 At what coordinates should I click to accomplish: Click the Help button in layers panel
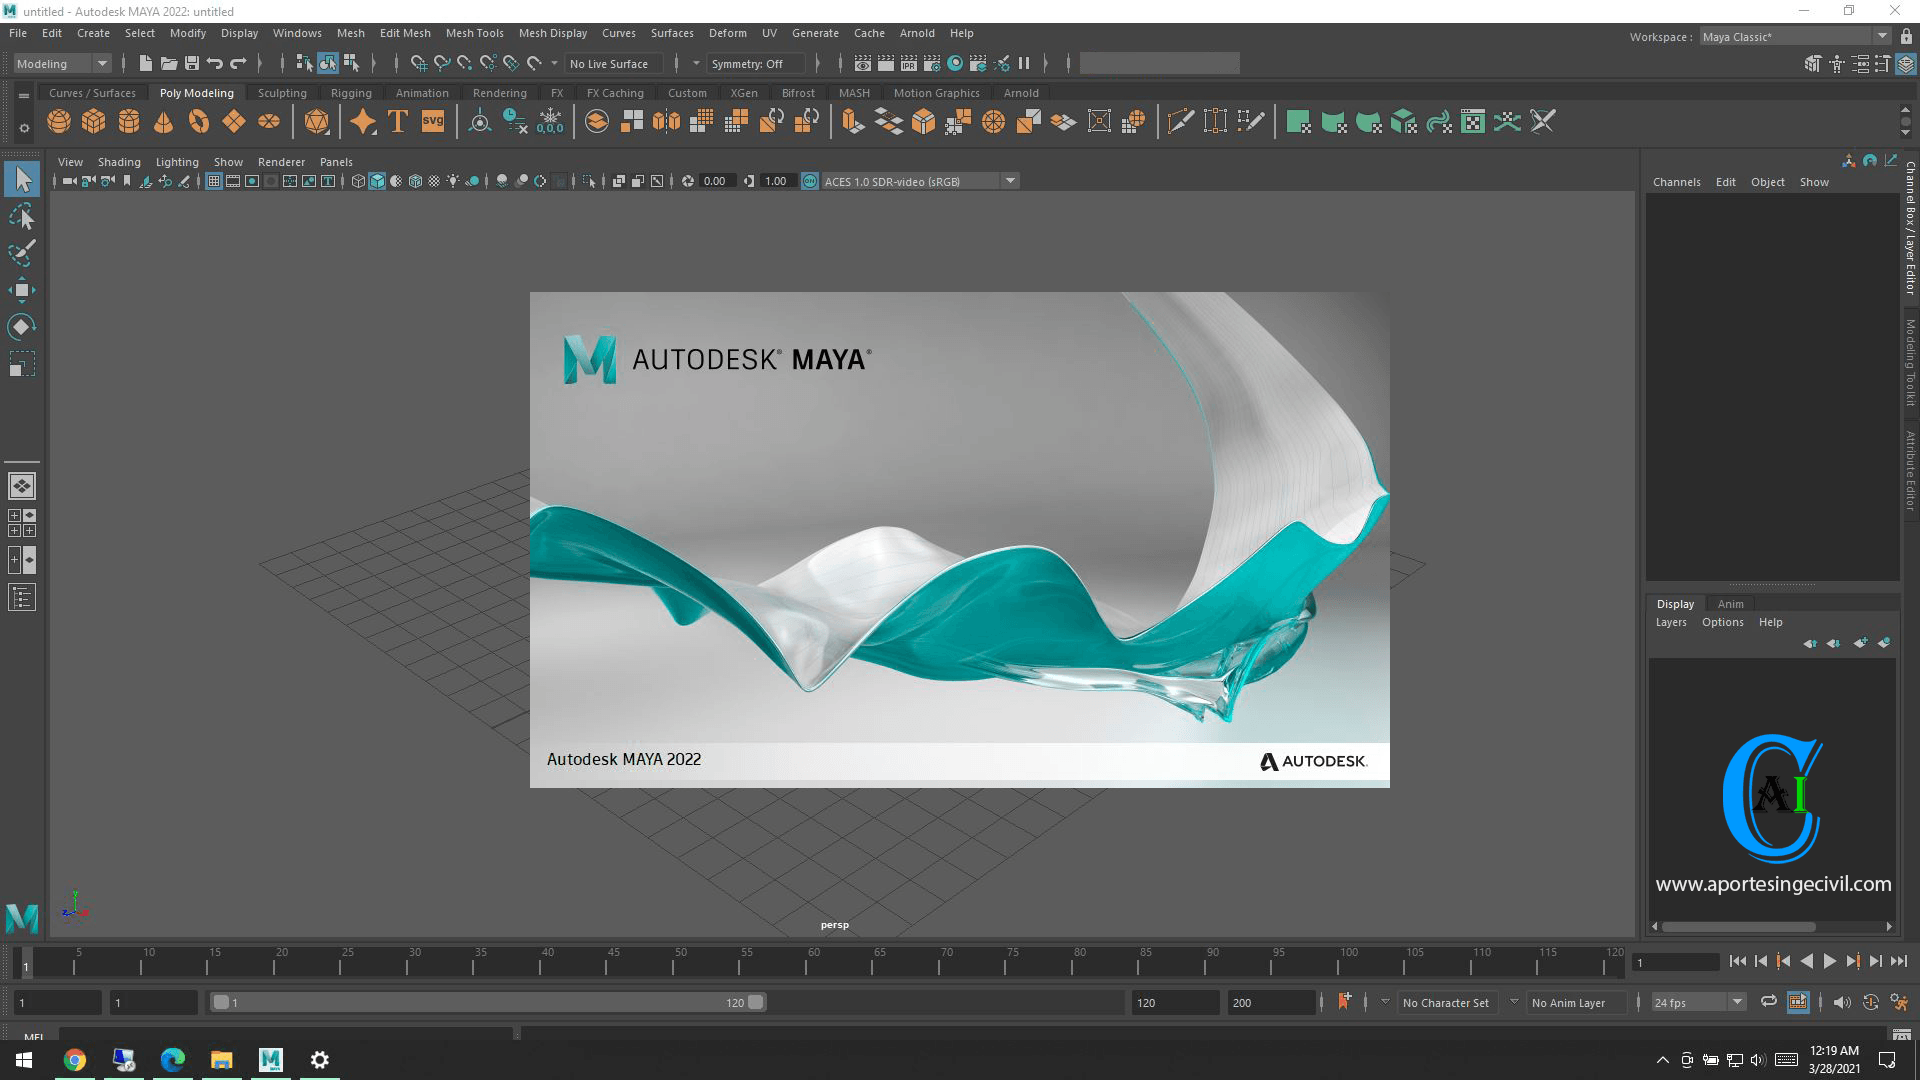point(1772,621)
